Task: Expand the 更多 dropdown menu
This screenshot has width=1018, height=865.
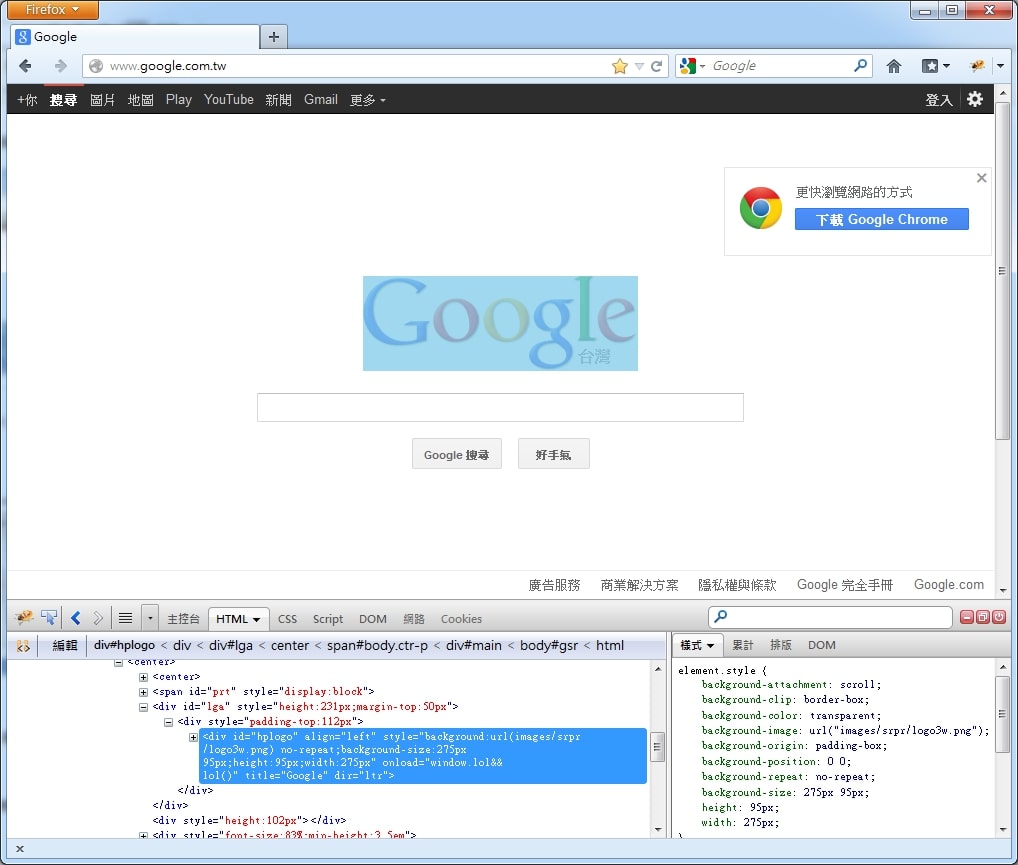Action: click(367, 100)
